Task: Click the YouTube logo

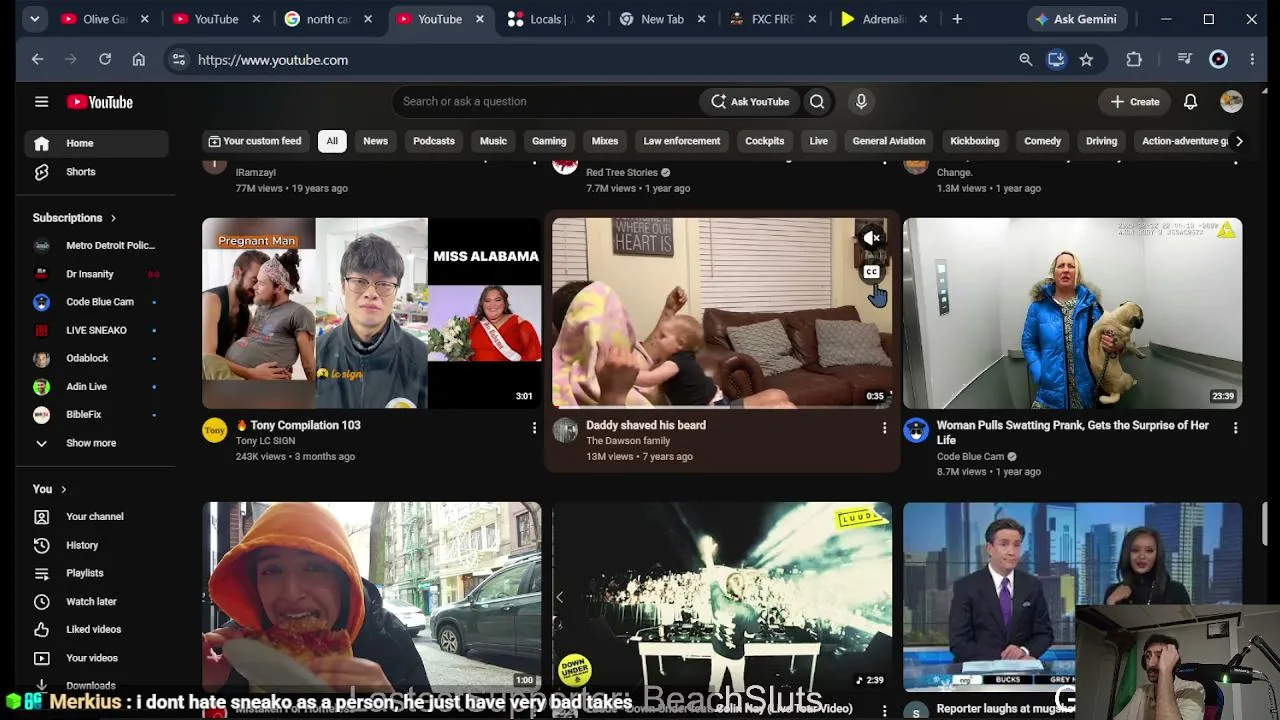Action: coord(100,102)
